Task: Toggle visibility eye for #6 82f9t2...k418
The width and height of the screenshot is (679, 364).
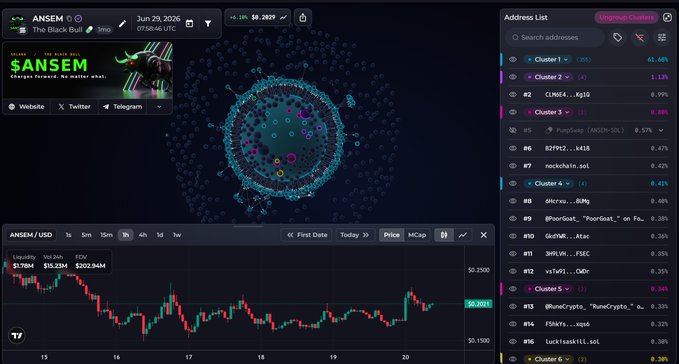Action: (513, 148)
